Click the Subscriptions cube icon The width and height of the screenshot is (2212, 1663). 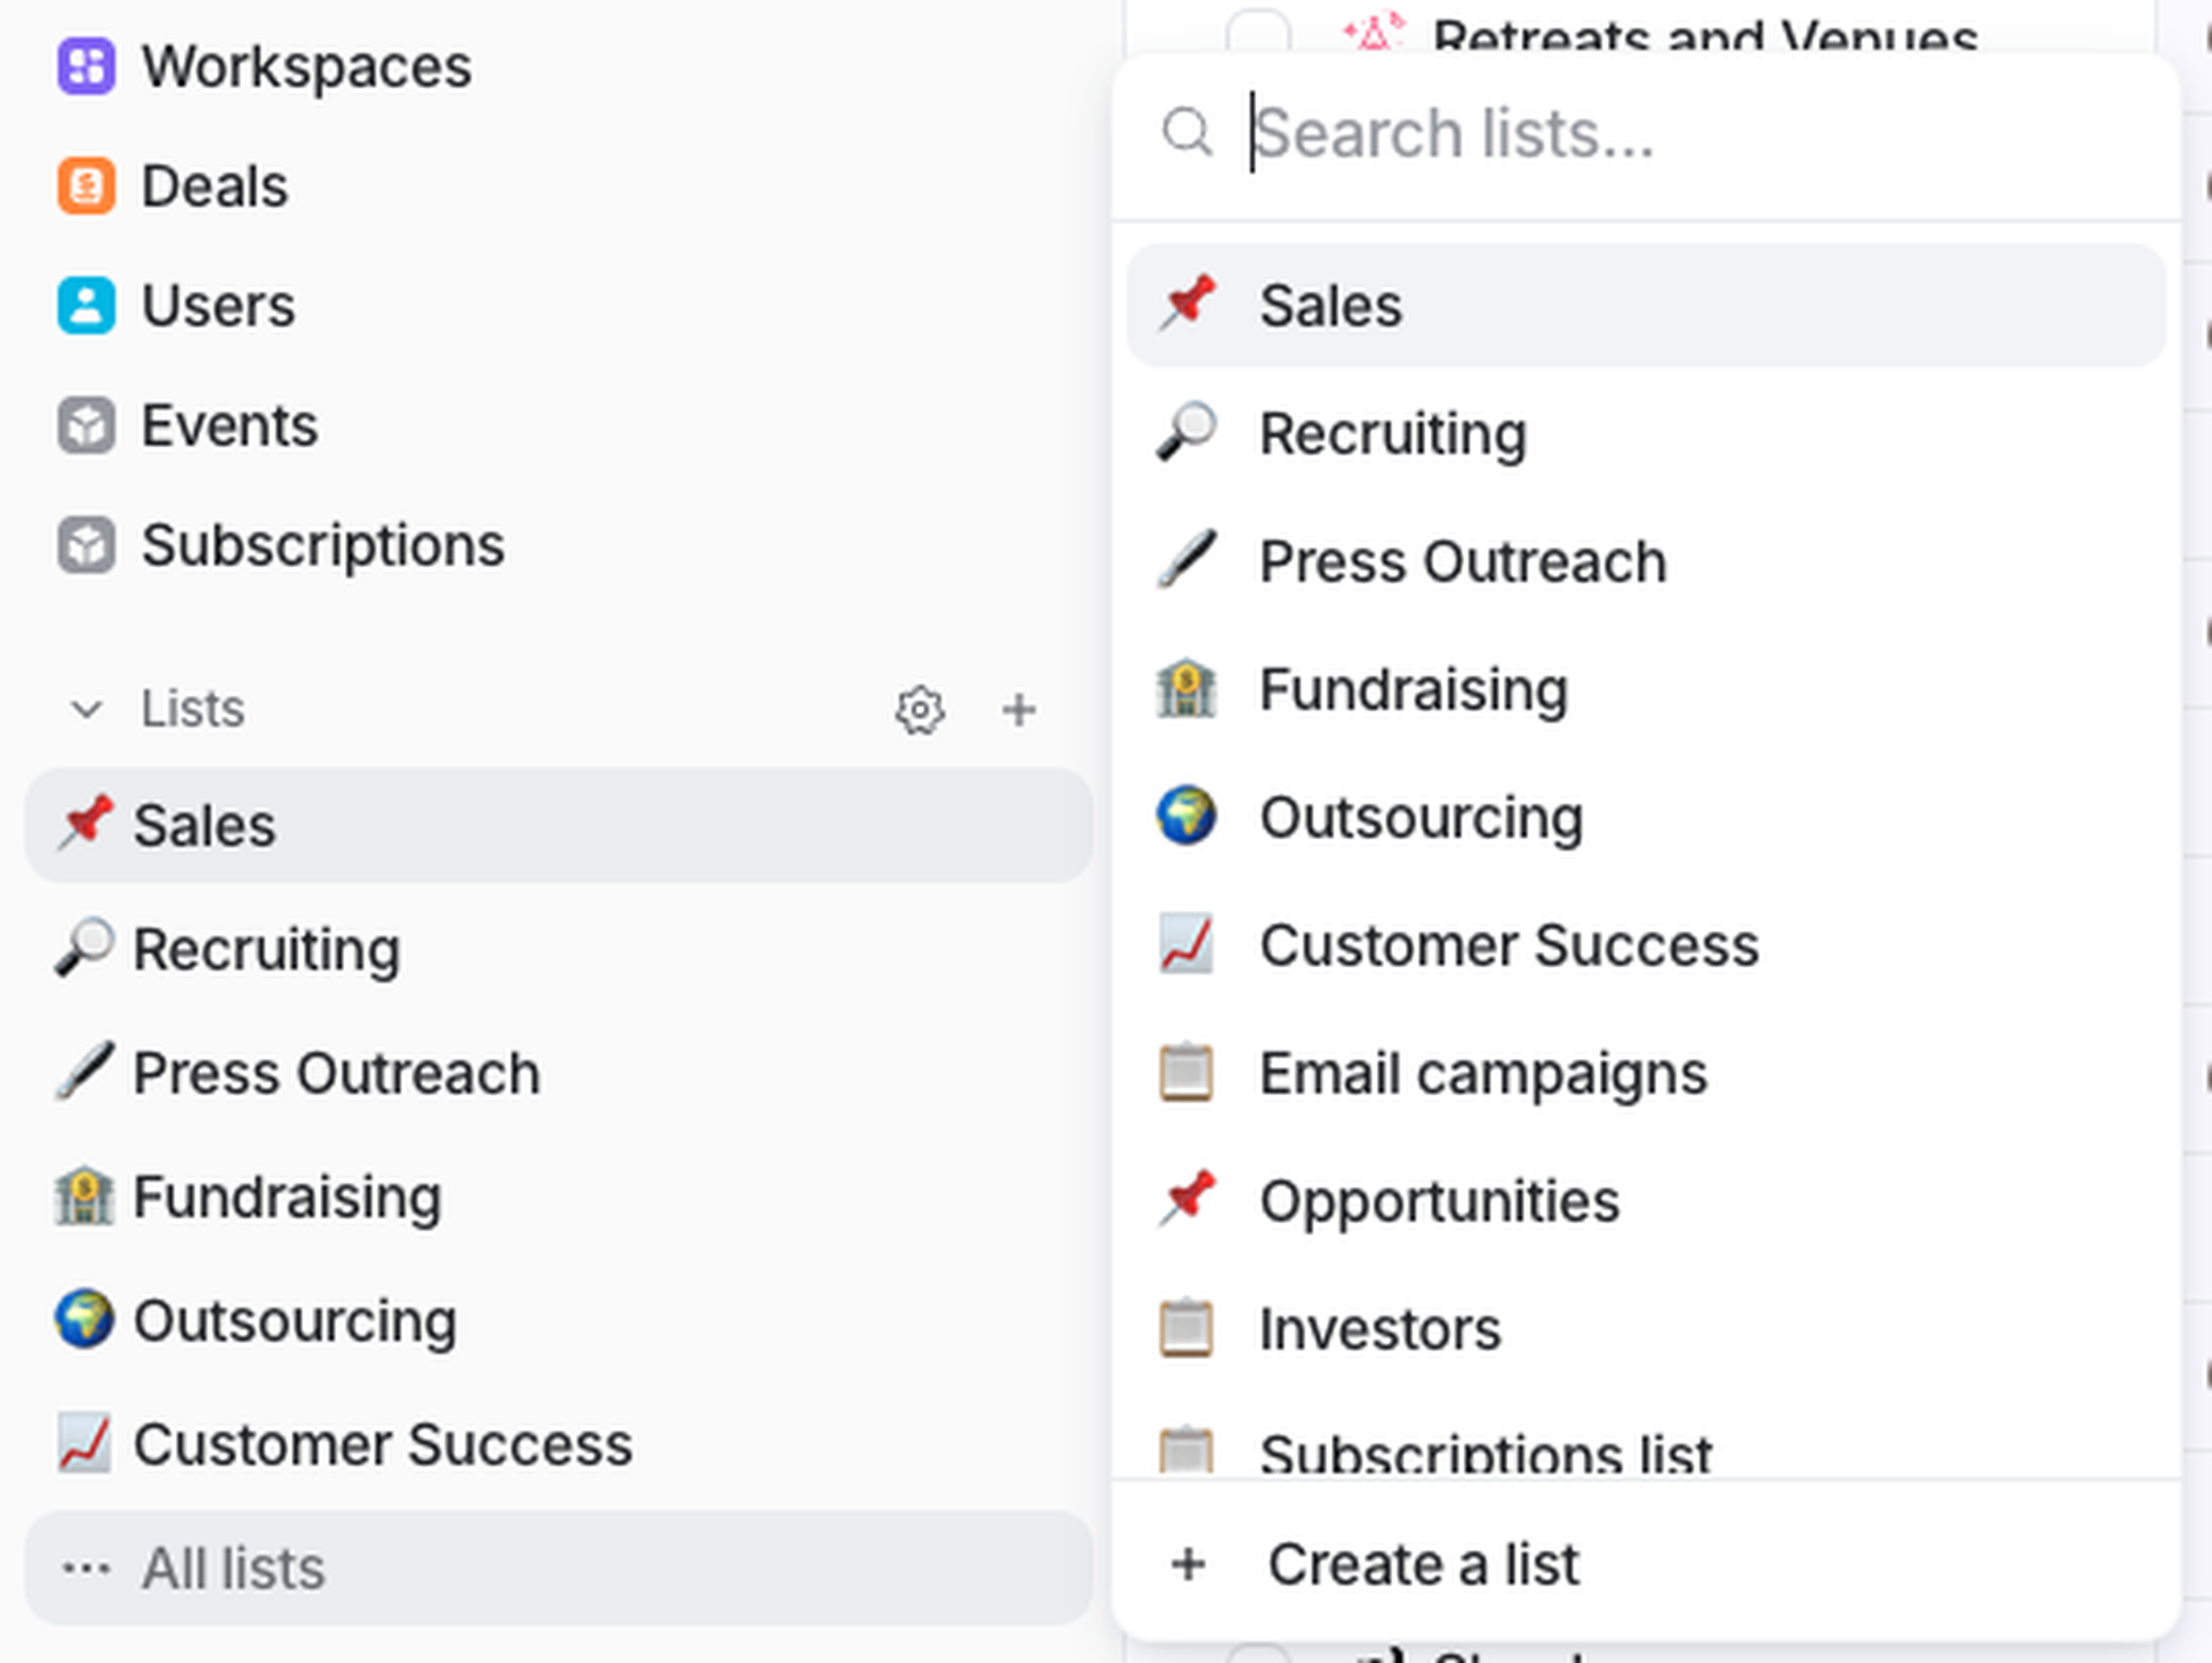click(86, 545)
